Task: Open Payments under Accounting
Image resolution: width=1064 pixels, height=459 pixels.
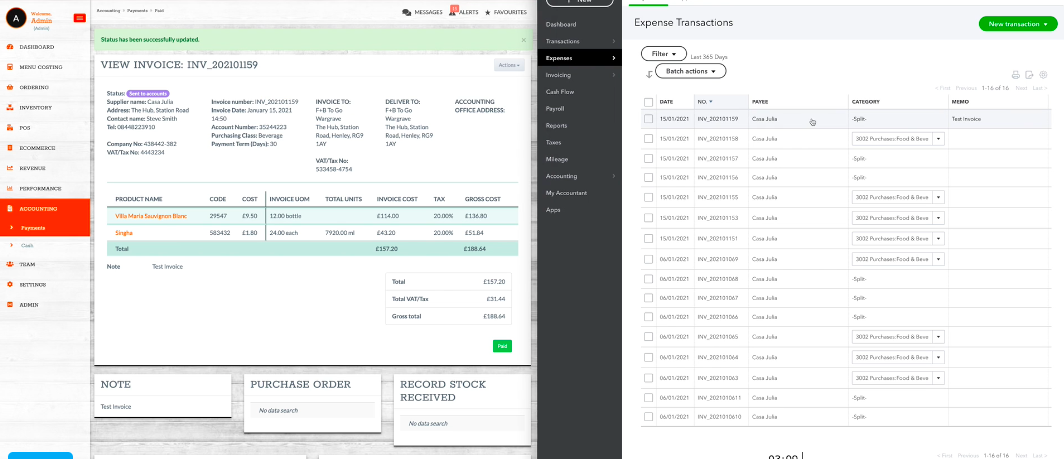Action: [33, 228]
